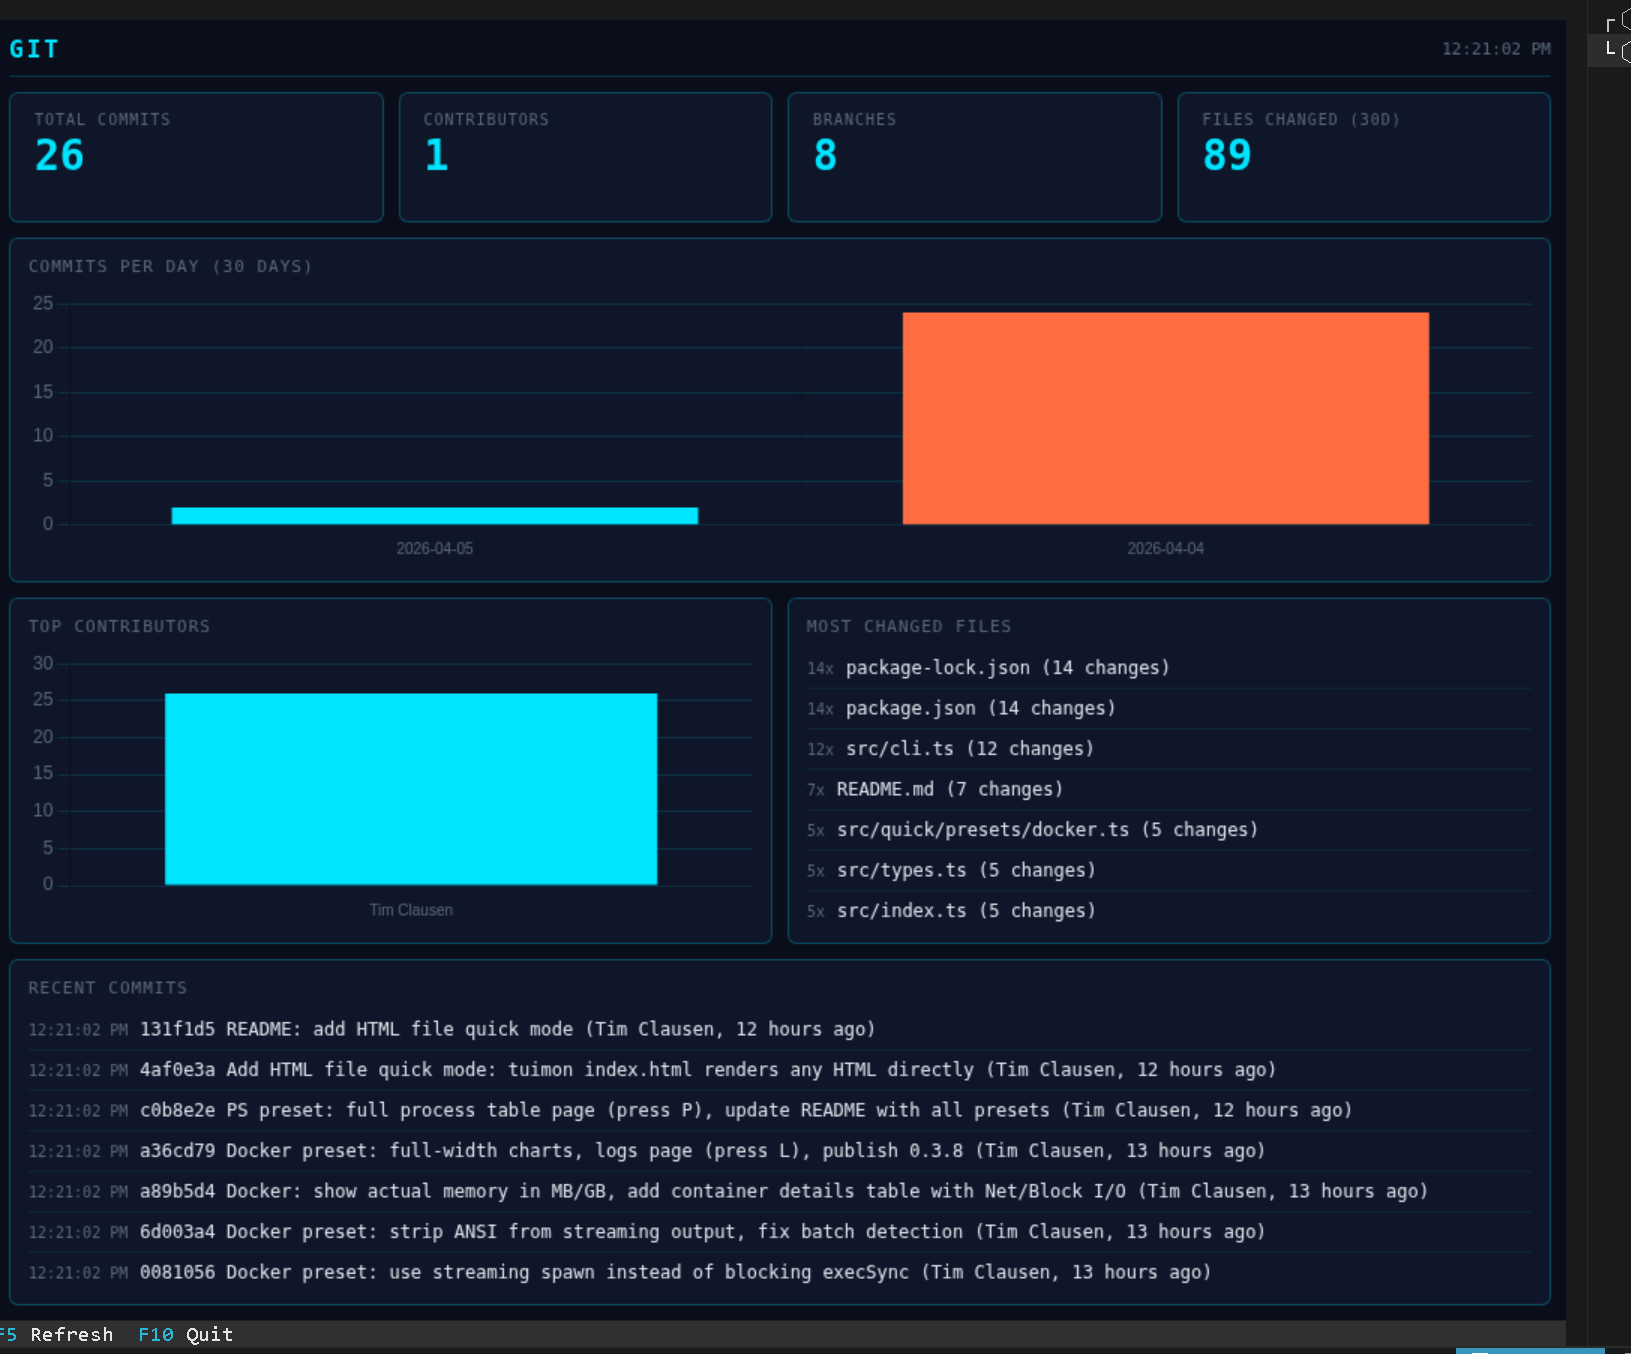1631x1354 pixels.
Task: Click the Branches card showing 8
Action: [x=974, y=156]
